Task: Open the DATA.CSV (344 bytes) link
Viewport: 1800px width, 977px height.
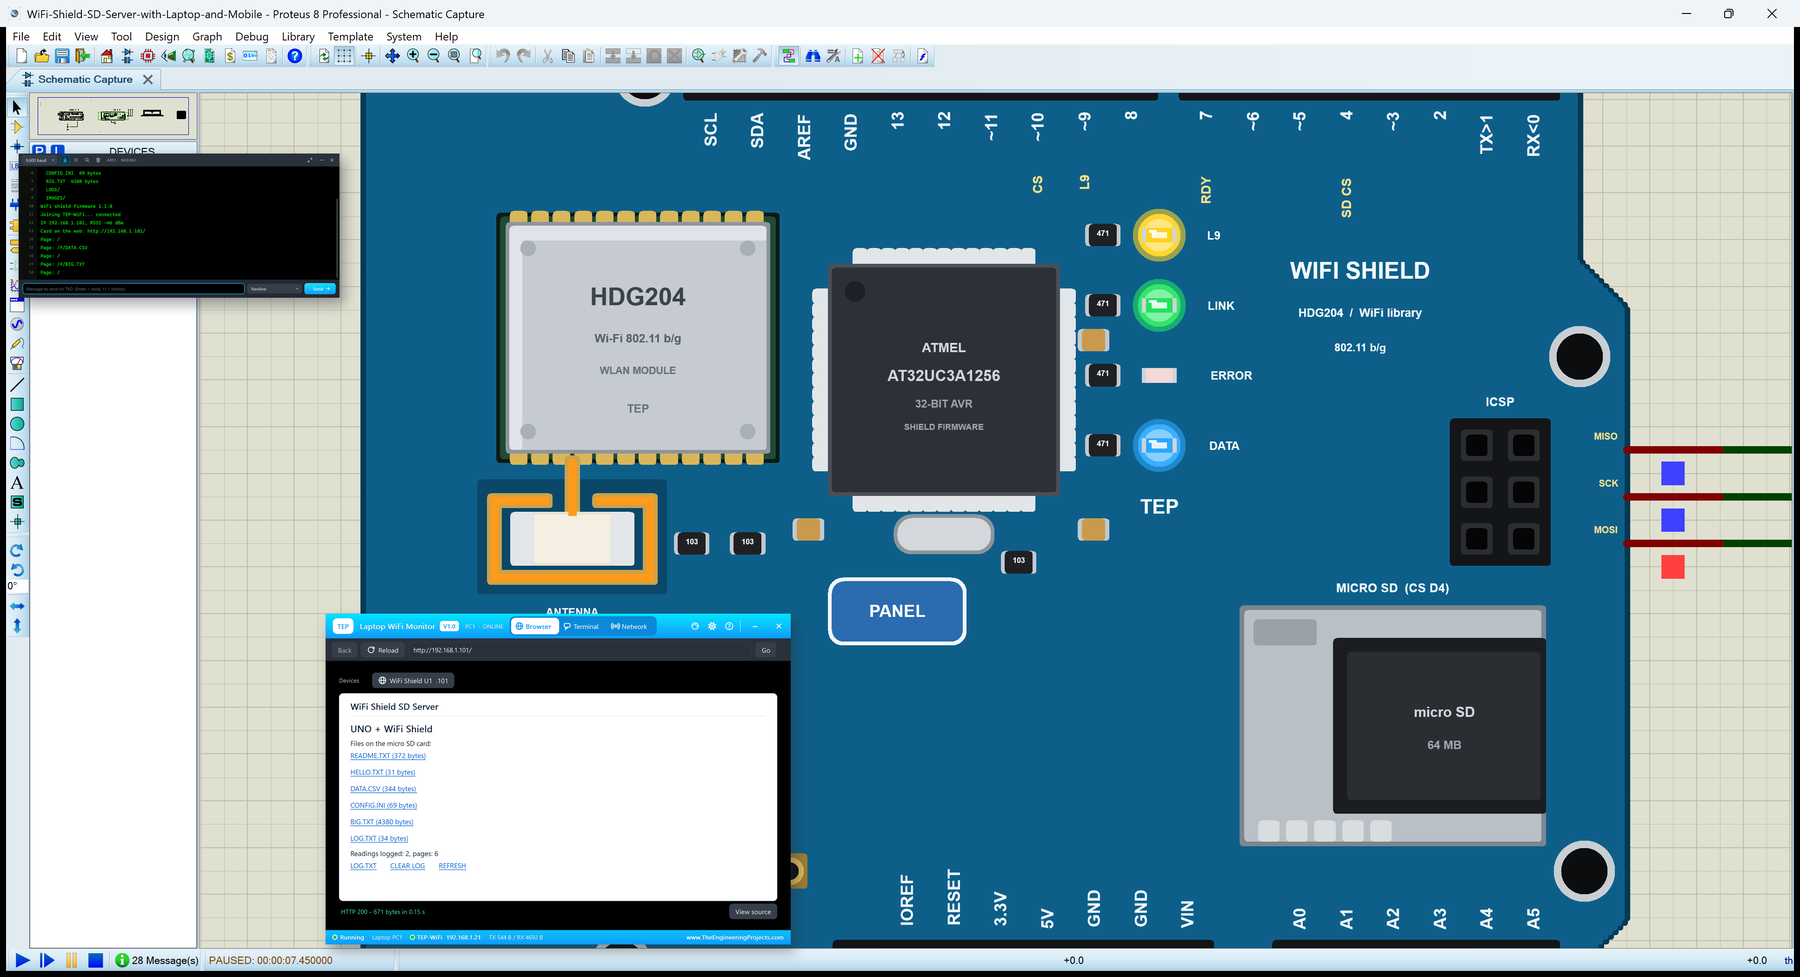Action: tap(383, 789)
